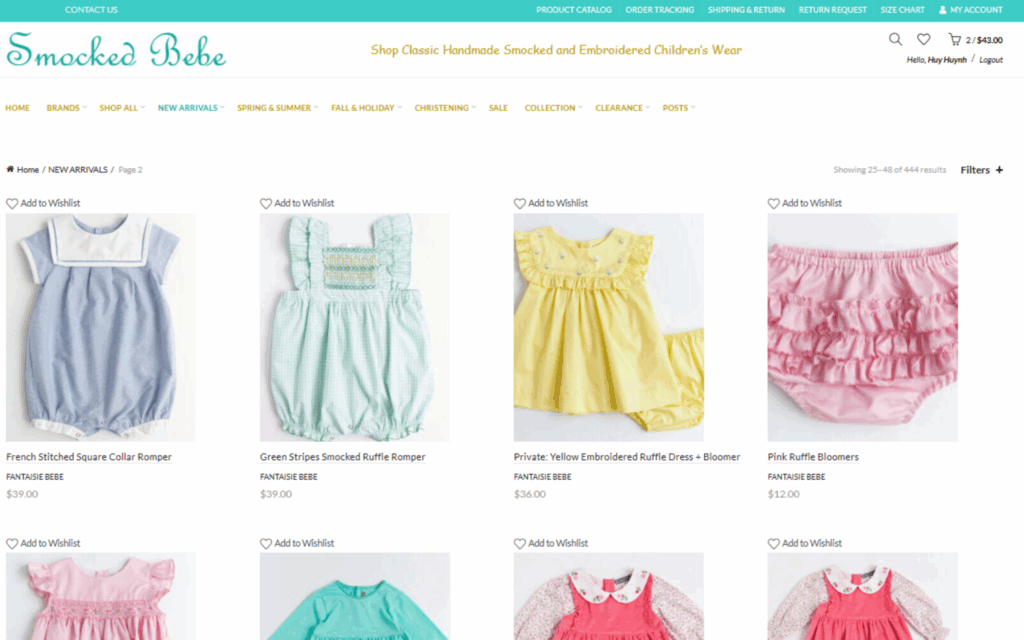Expand the Clearance dropdown menu
Image resolution: width=1024 pixels, height=640 pixels.
pos(622,108)
